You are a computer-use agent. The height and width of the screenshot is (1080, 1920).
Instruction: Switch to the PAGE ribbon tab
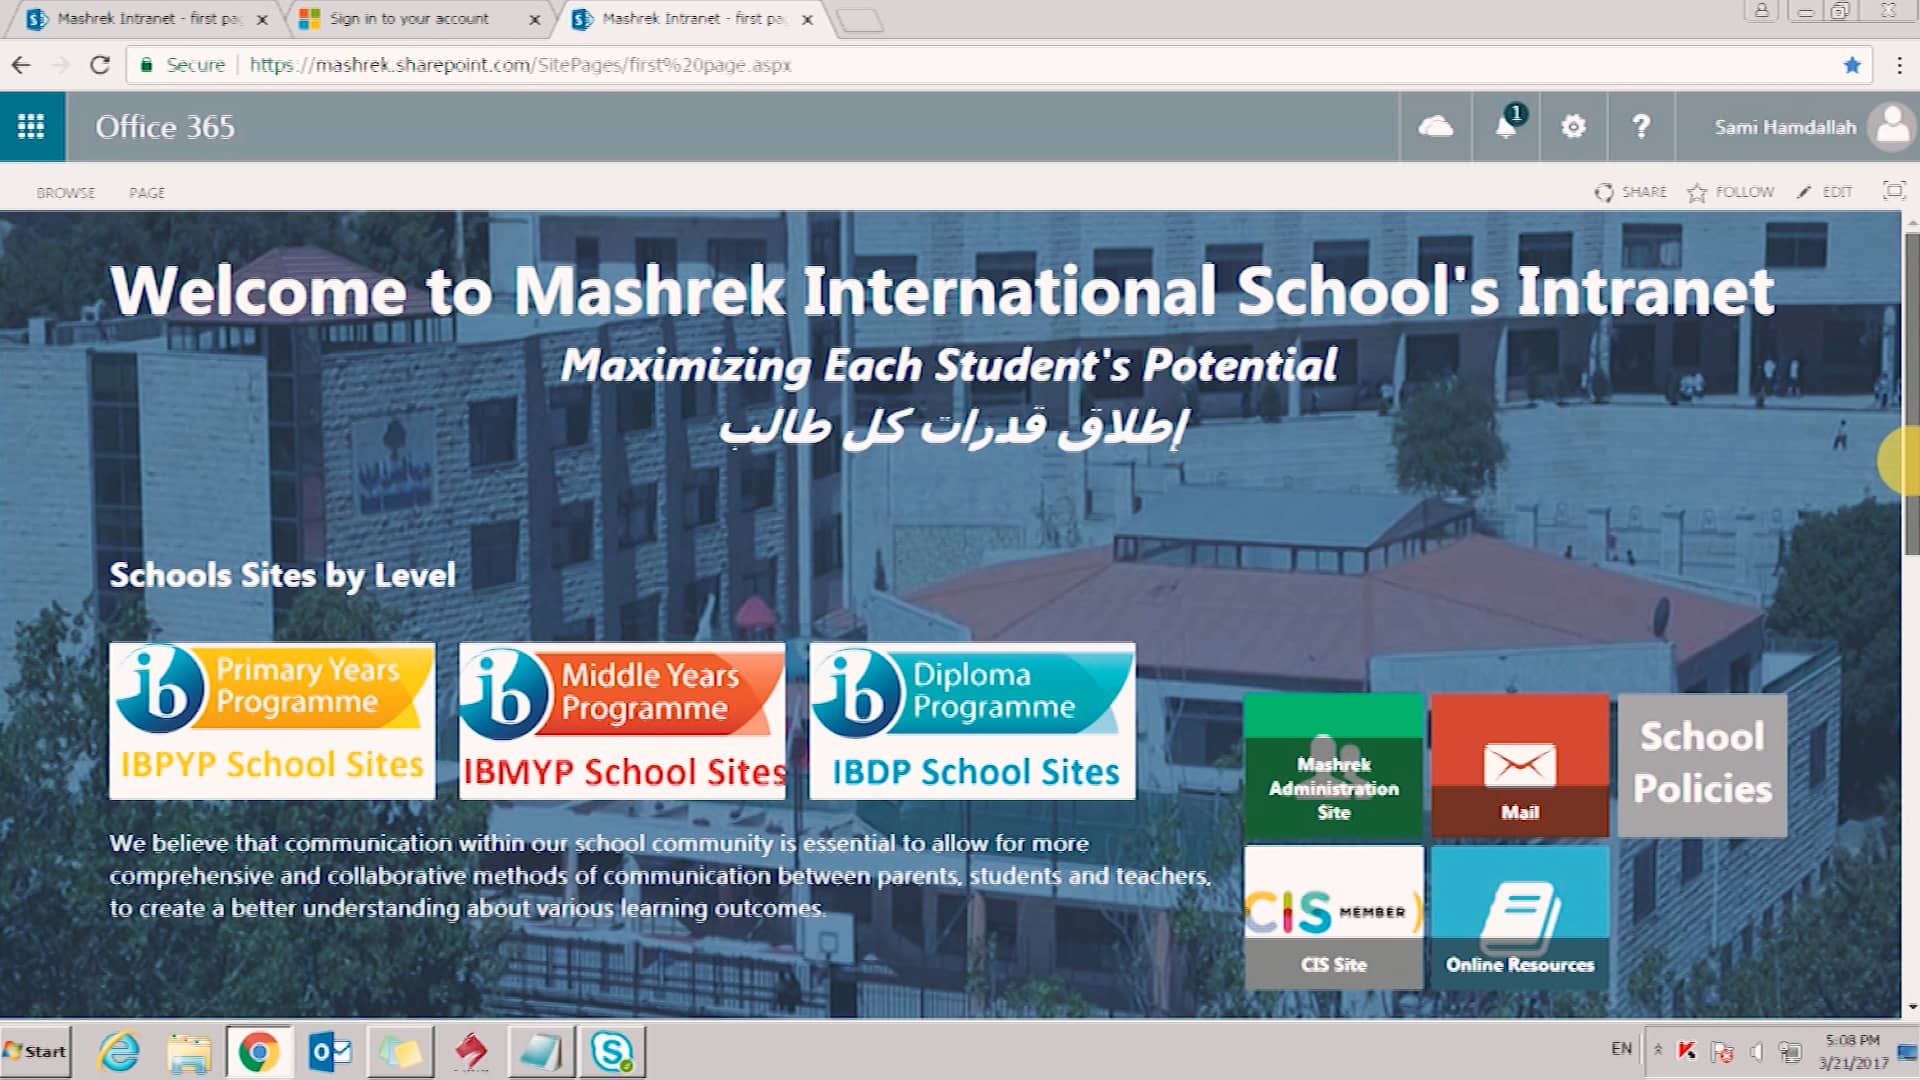(147, 191)
